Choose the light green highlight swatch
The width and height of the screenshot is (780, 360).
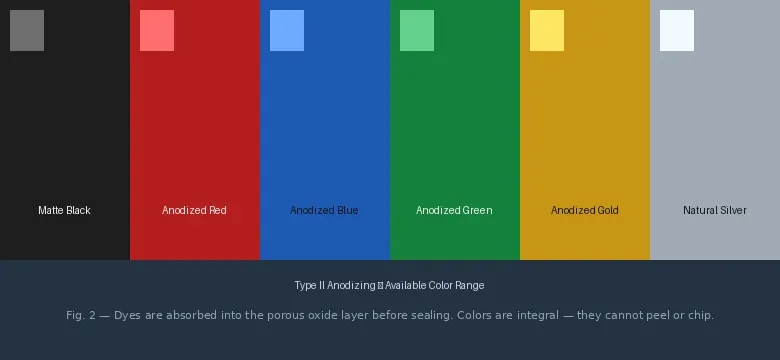click(417, 30)
